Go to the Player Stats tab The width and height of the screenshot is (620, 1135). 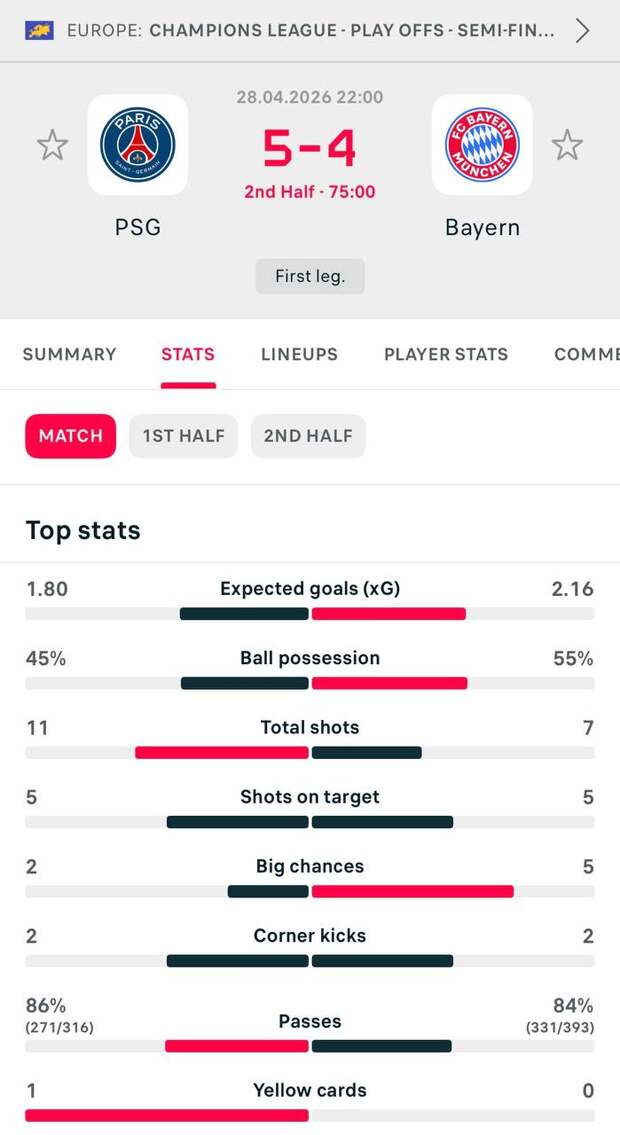click(x=446, y=354)
